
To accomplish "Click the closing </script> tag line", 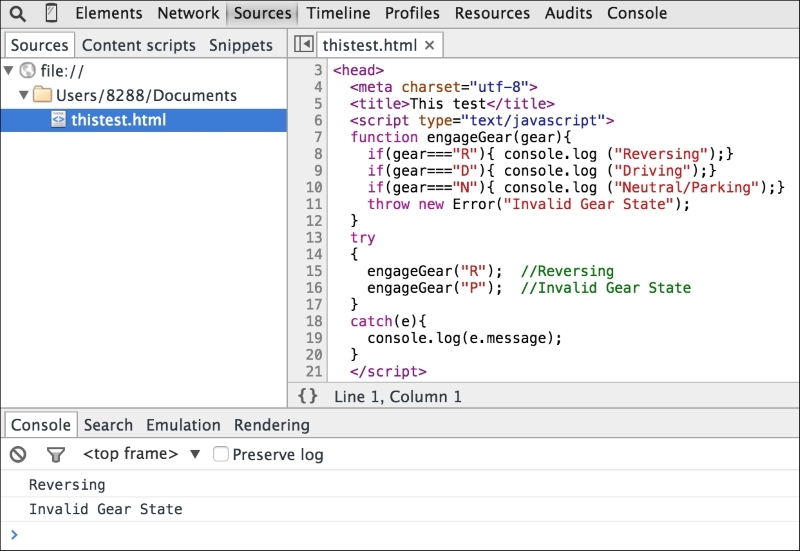I will click(388, 371).
